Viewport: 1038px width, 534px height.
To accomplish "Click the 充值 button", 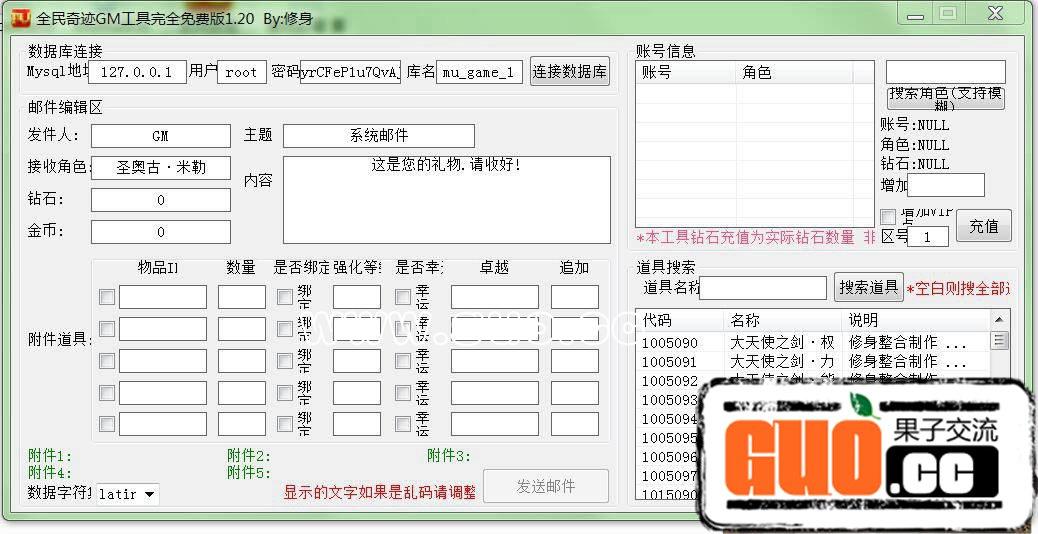I will [983, 226].
